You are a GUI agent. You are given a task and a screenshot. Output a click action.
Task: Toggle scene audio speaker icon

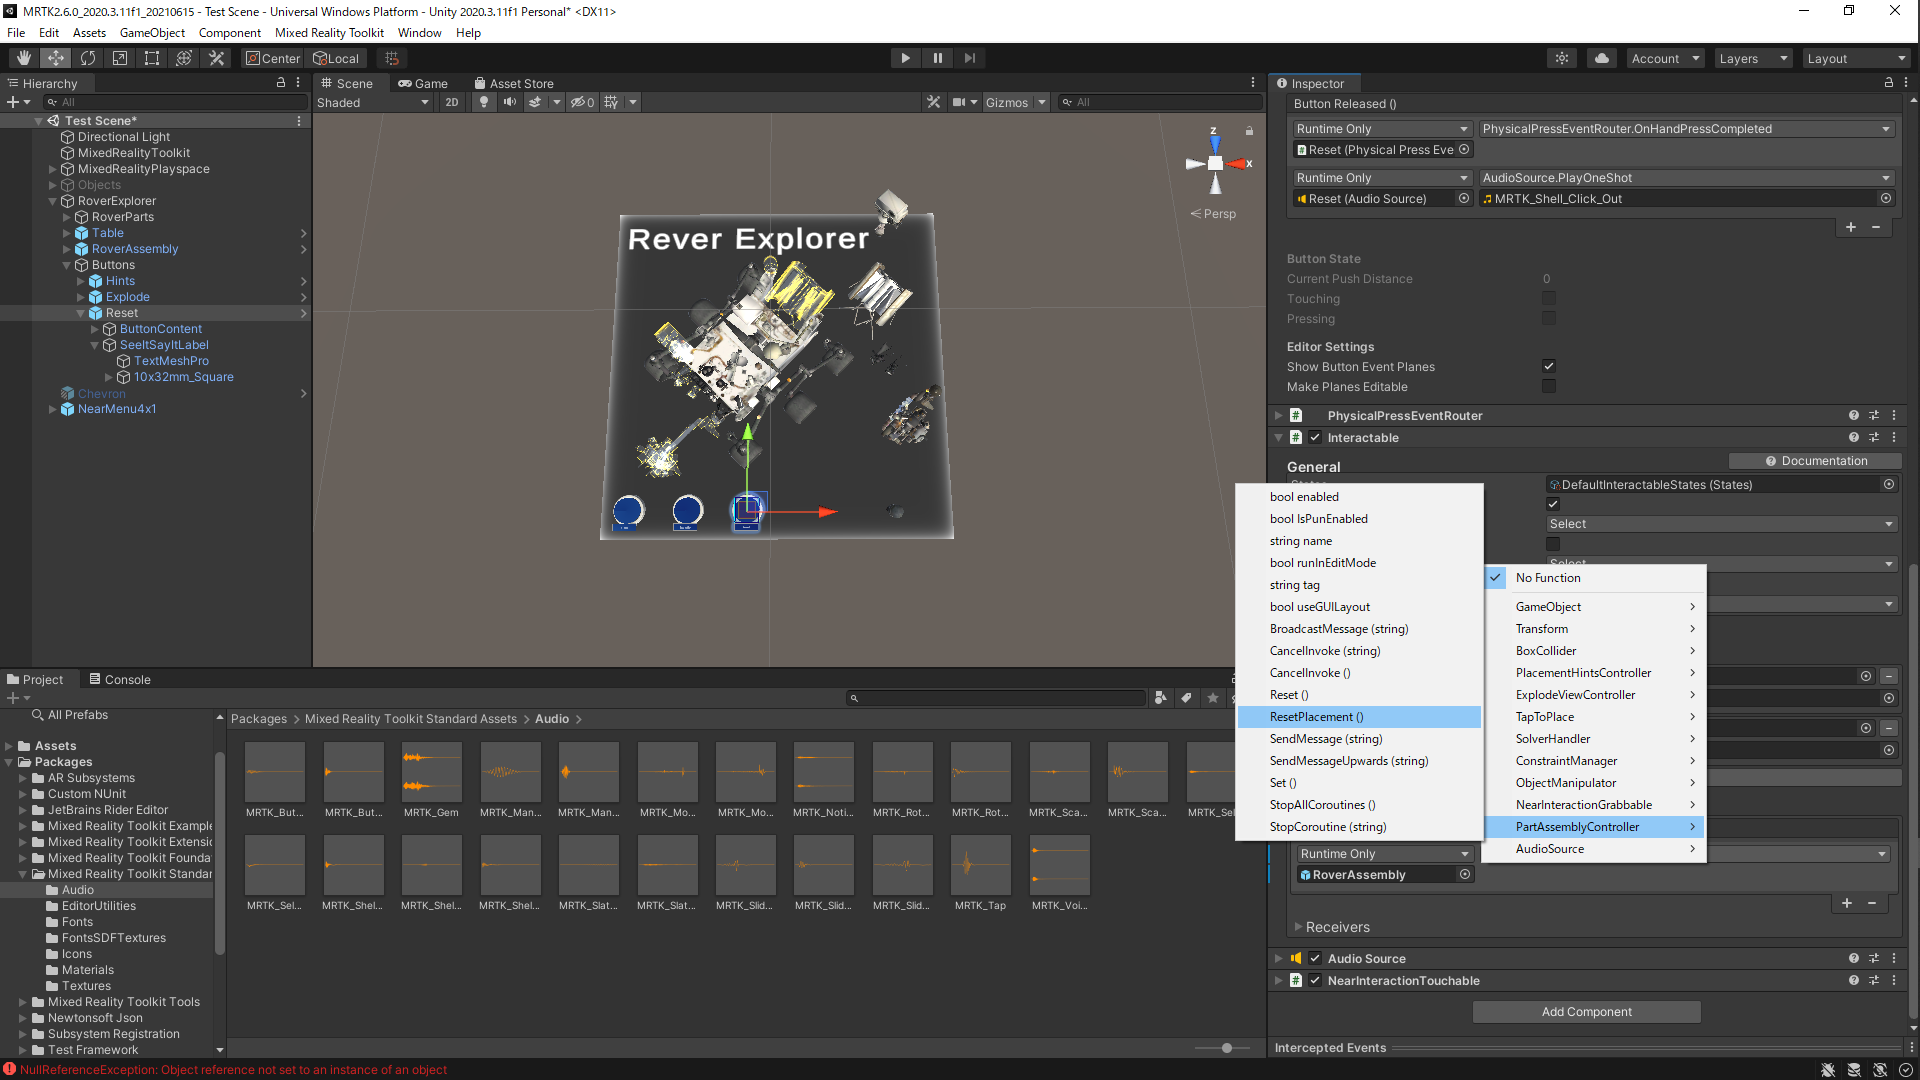510,102
